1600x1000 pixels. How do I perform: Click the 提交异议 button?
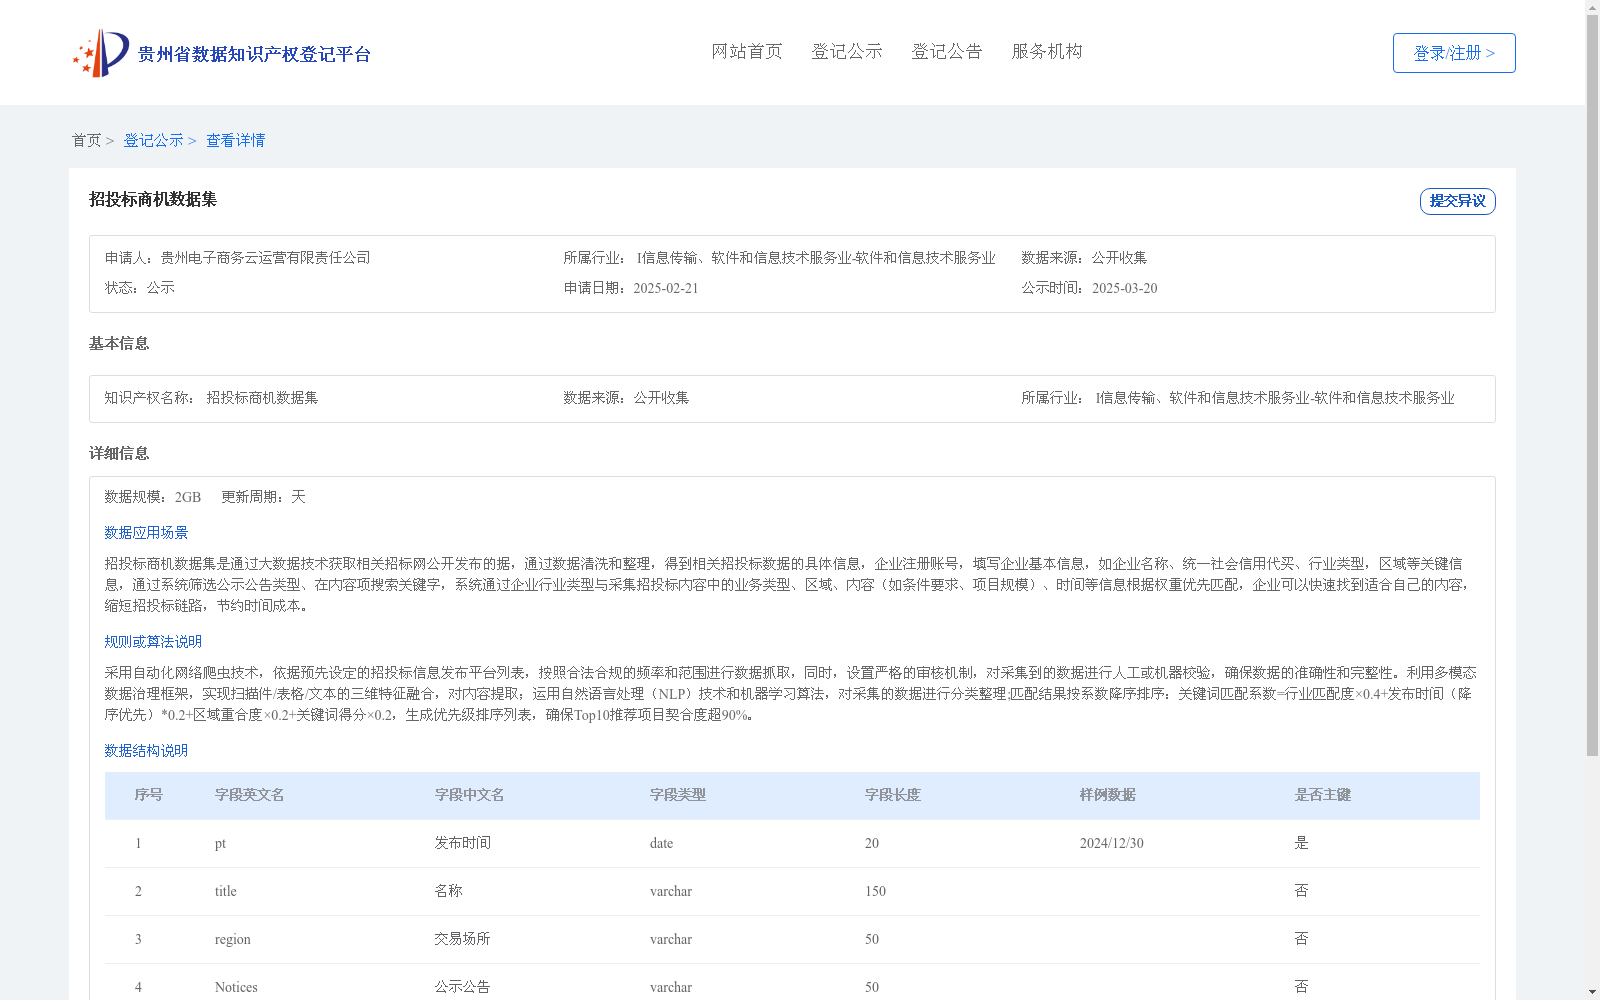coord(1458,201)
